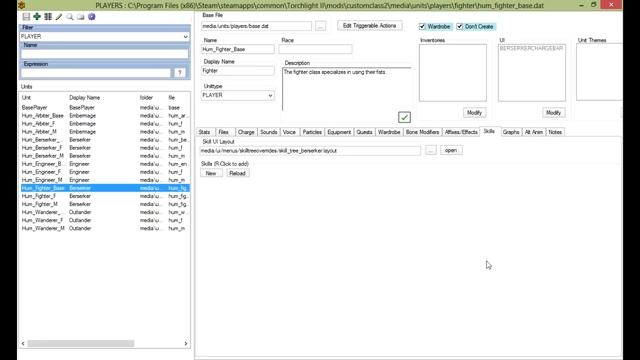Select the Hum_Fighter_F unit row
The height and width of the screenshot is (360, 640).
105,196
